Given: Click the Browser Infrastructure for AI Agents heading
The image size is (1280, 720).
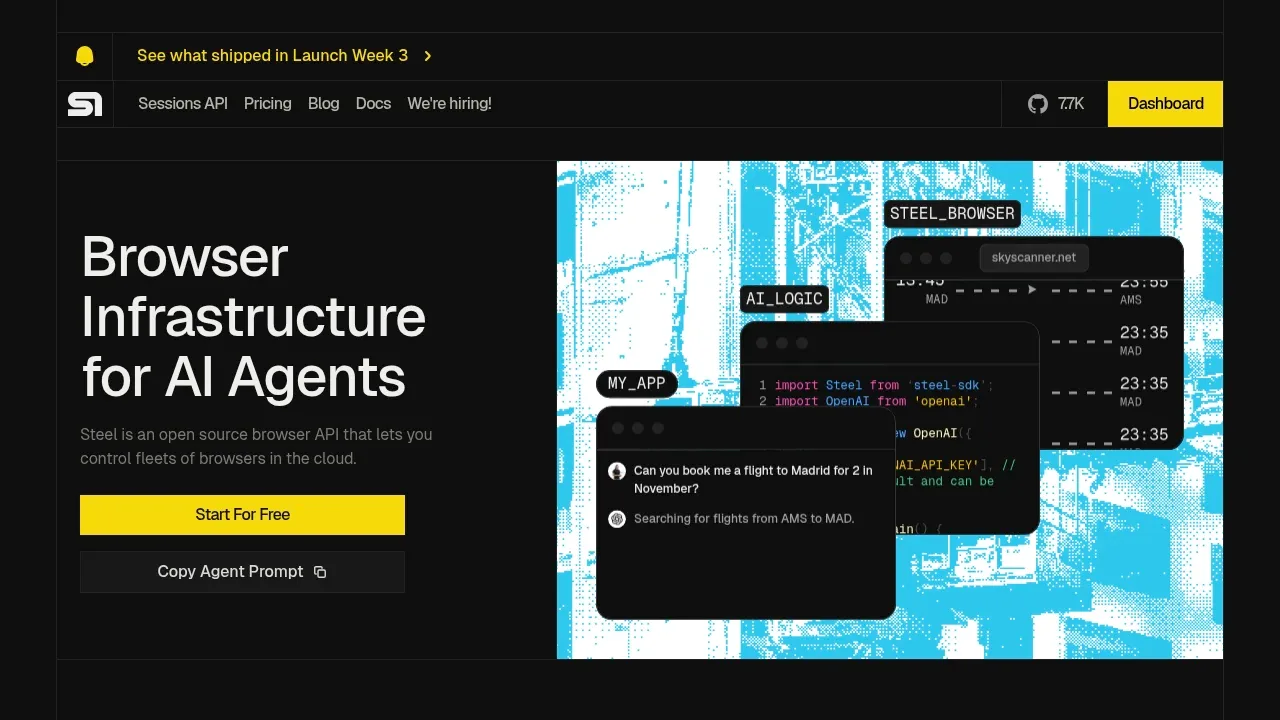Looking at the screenshot, I should pos(254,317).
